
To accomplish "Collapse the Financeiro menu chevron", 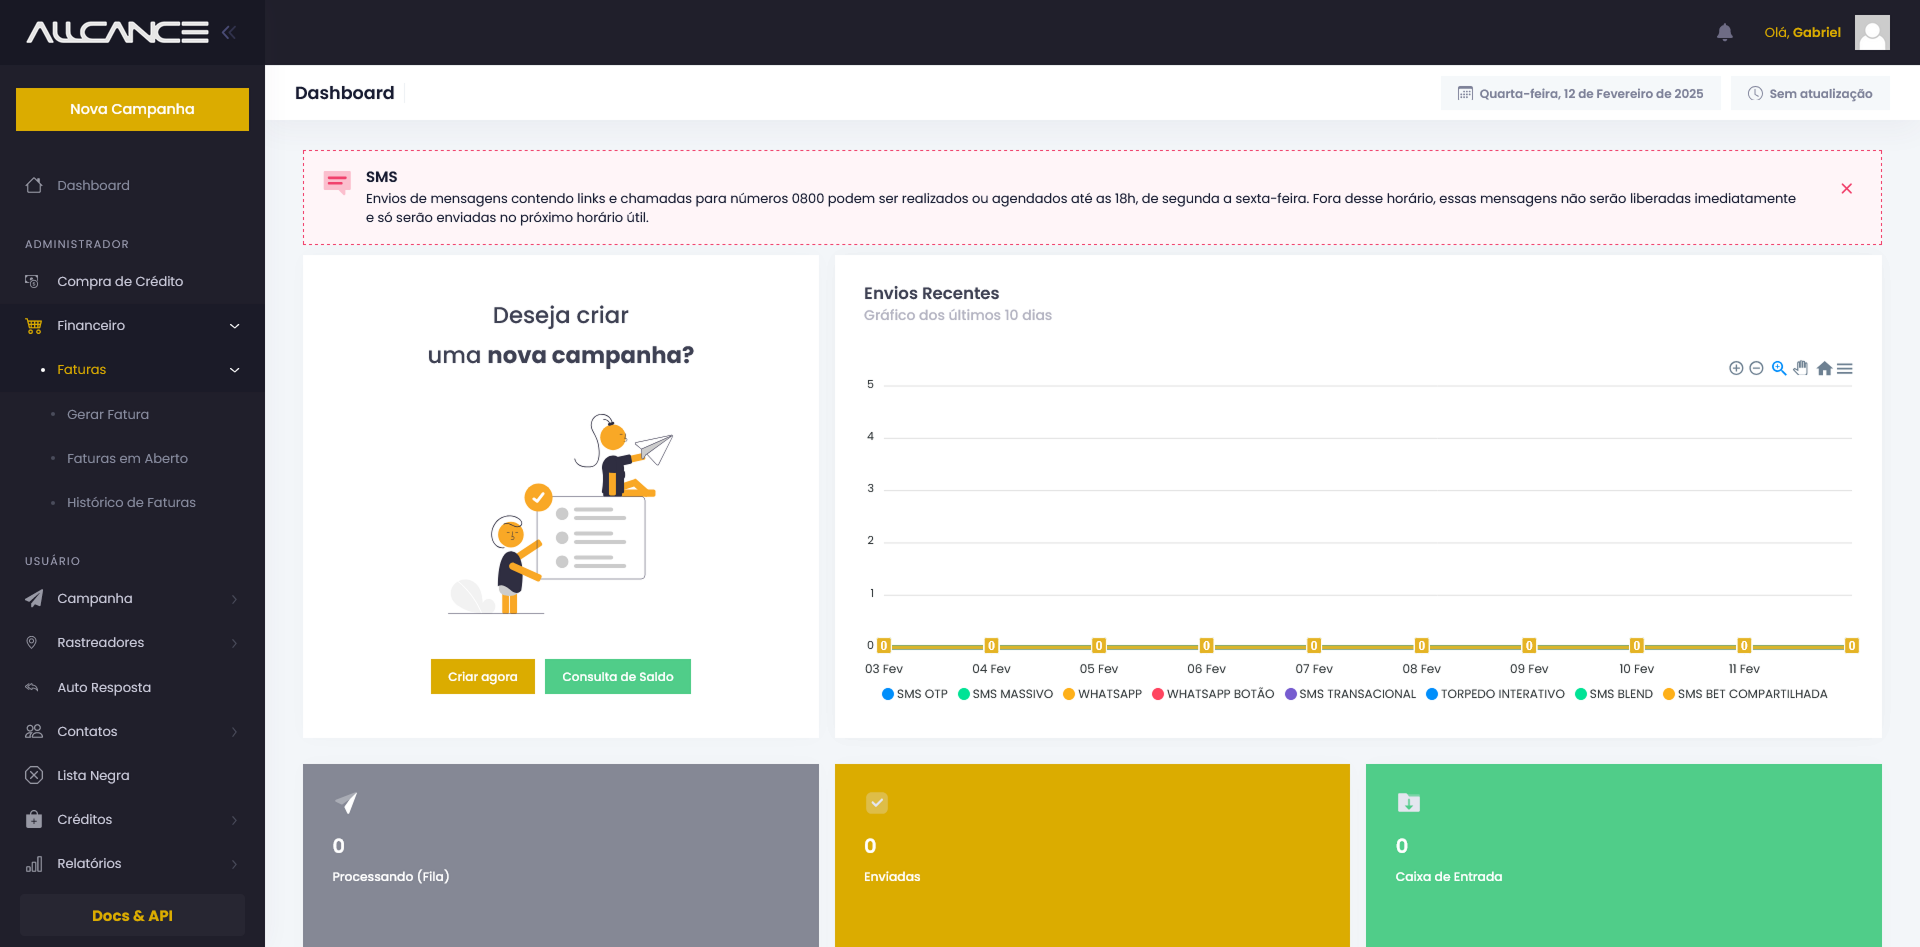I will [x=235, y=326].
